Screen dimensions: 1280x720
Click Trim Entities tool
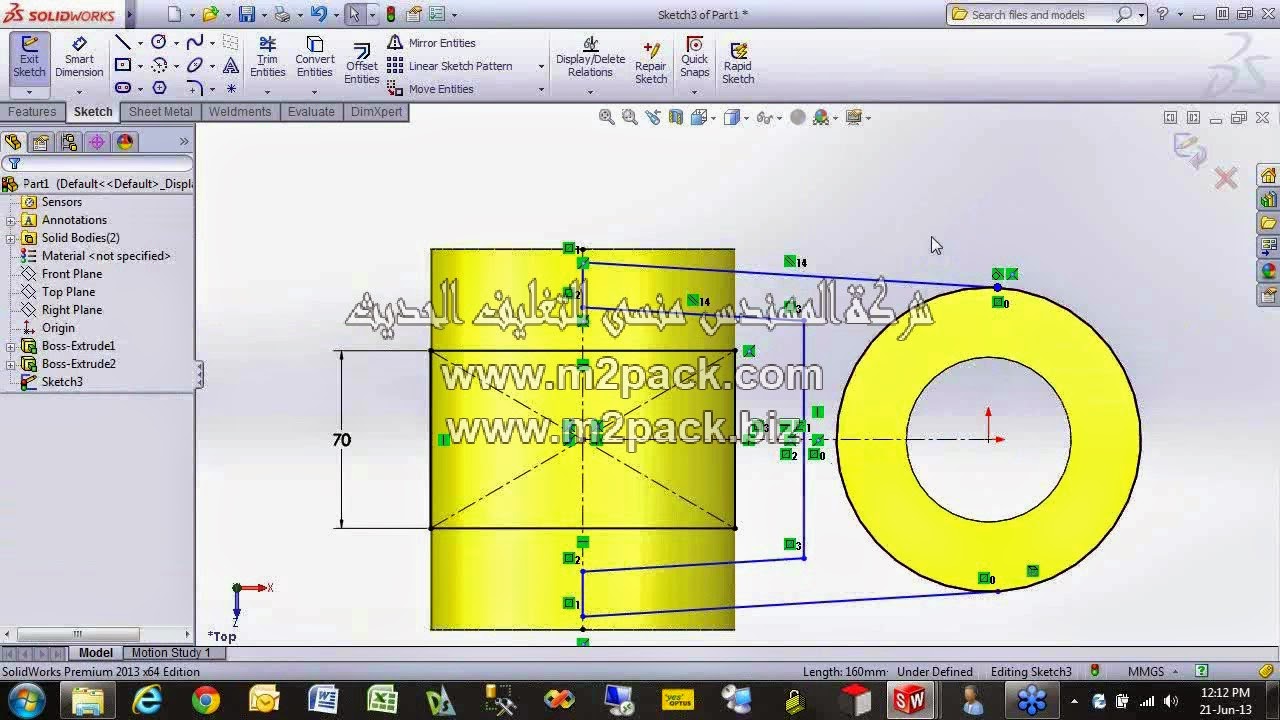click(x=267, y=58)
